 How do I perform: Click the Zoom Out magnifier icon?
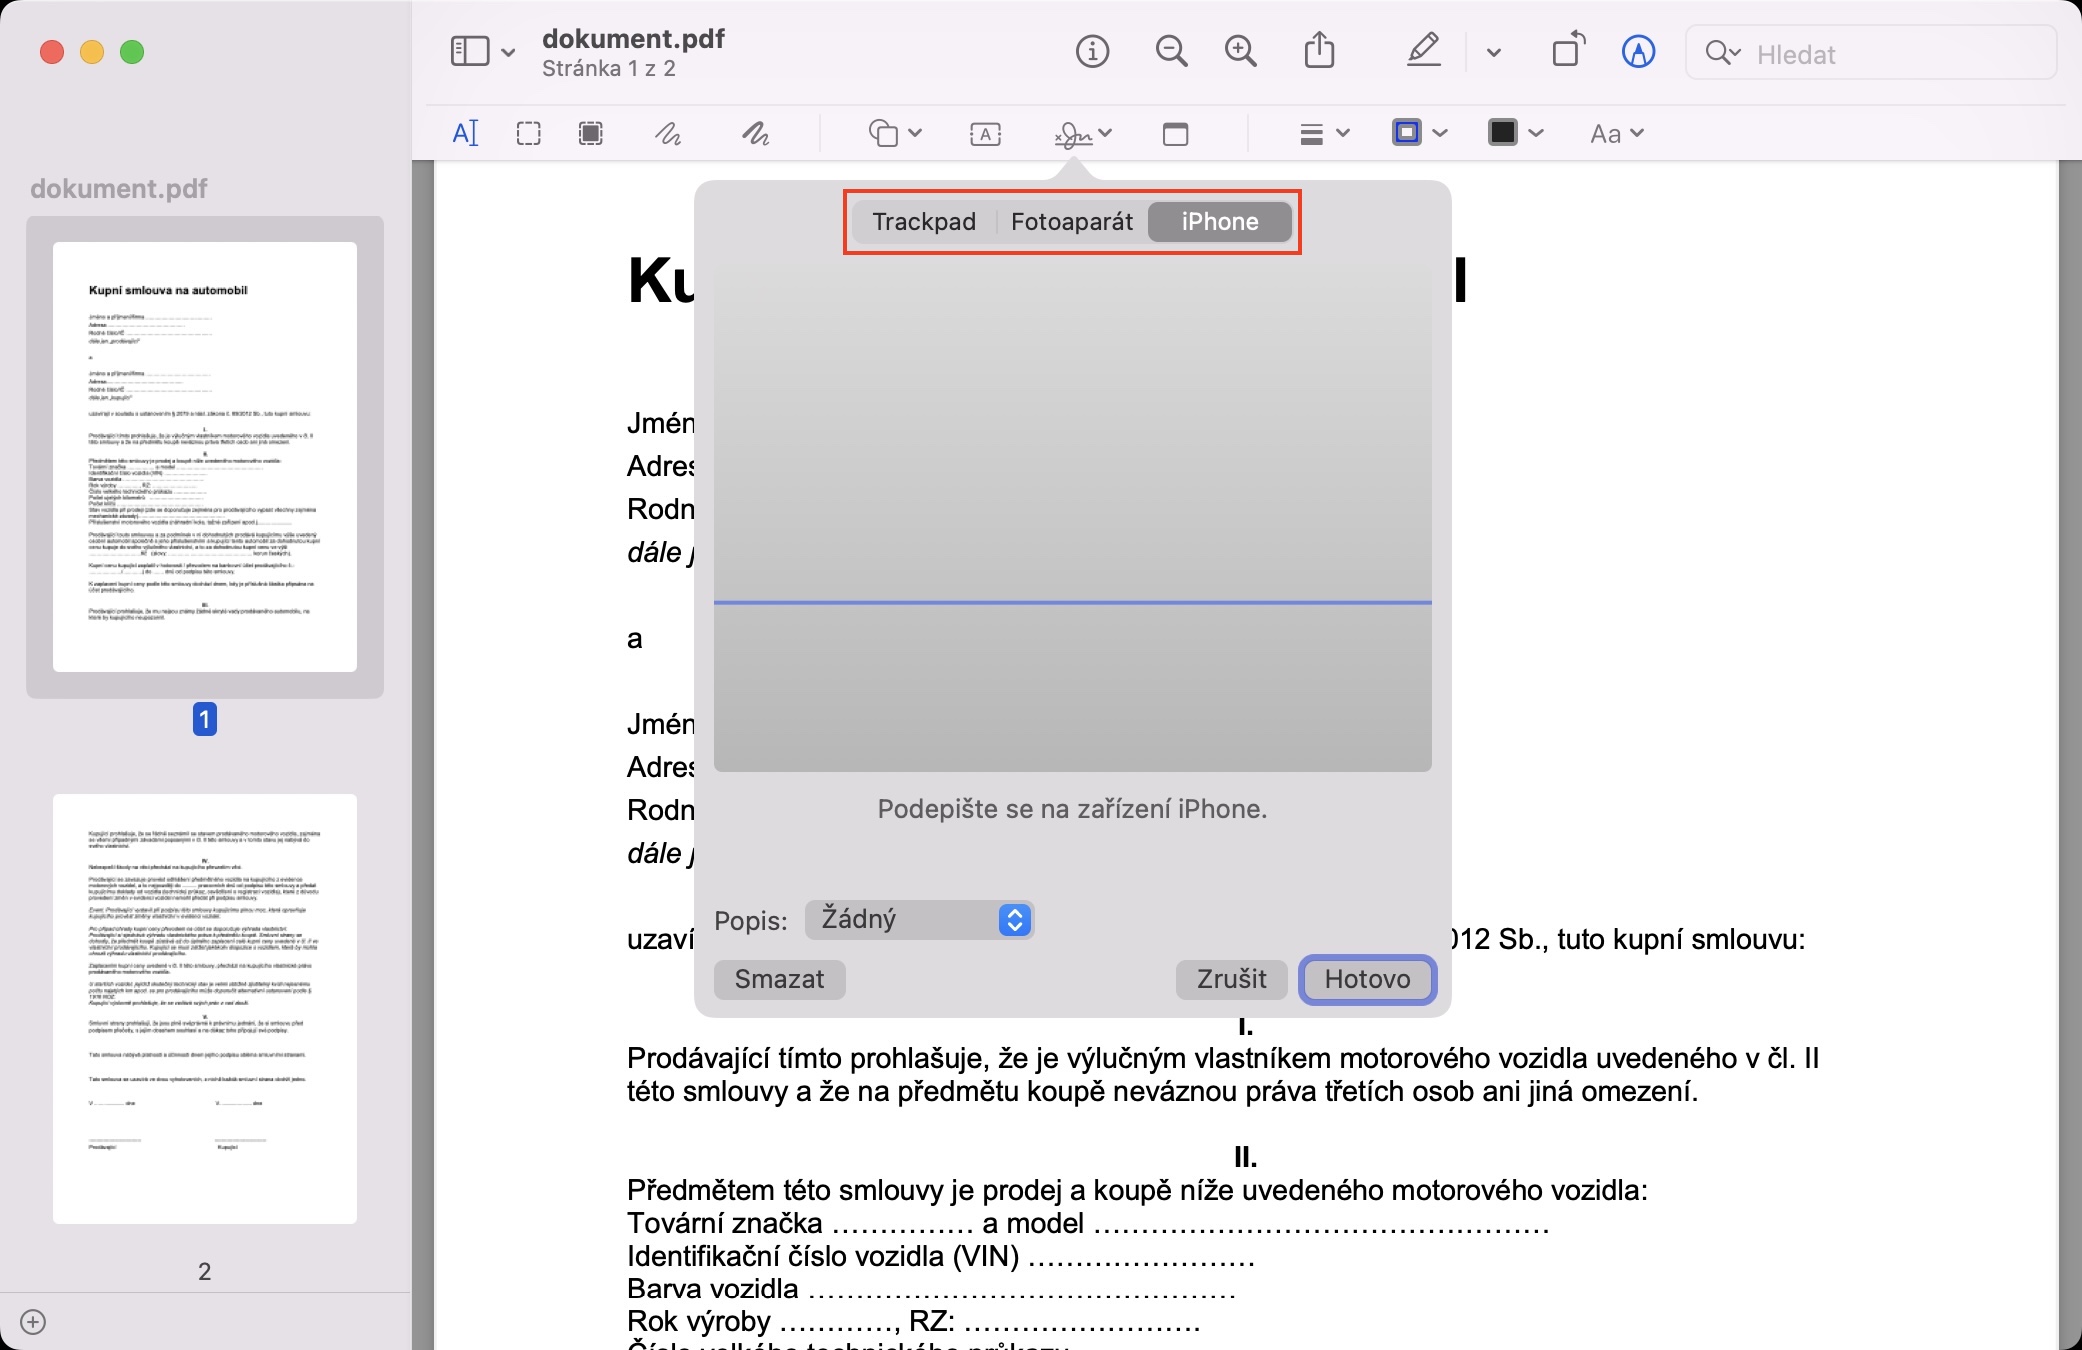1171,51
